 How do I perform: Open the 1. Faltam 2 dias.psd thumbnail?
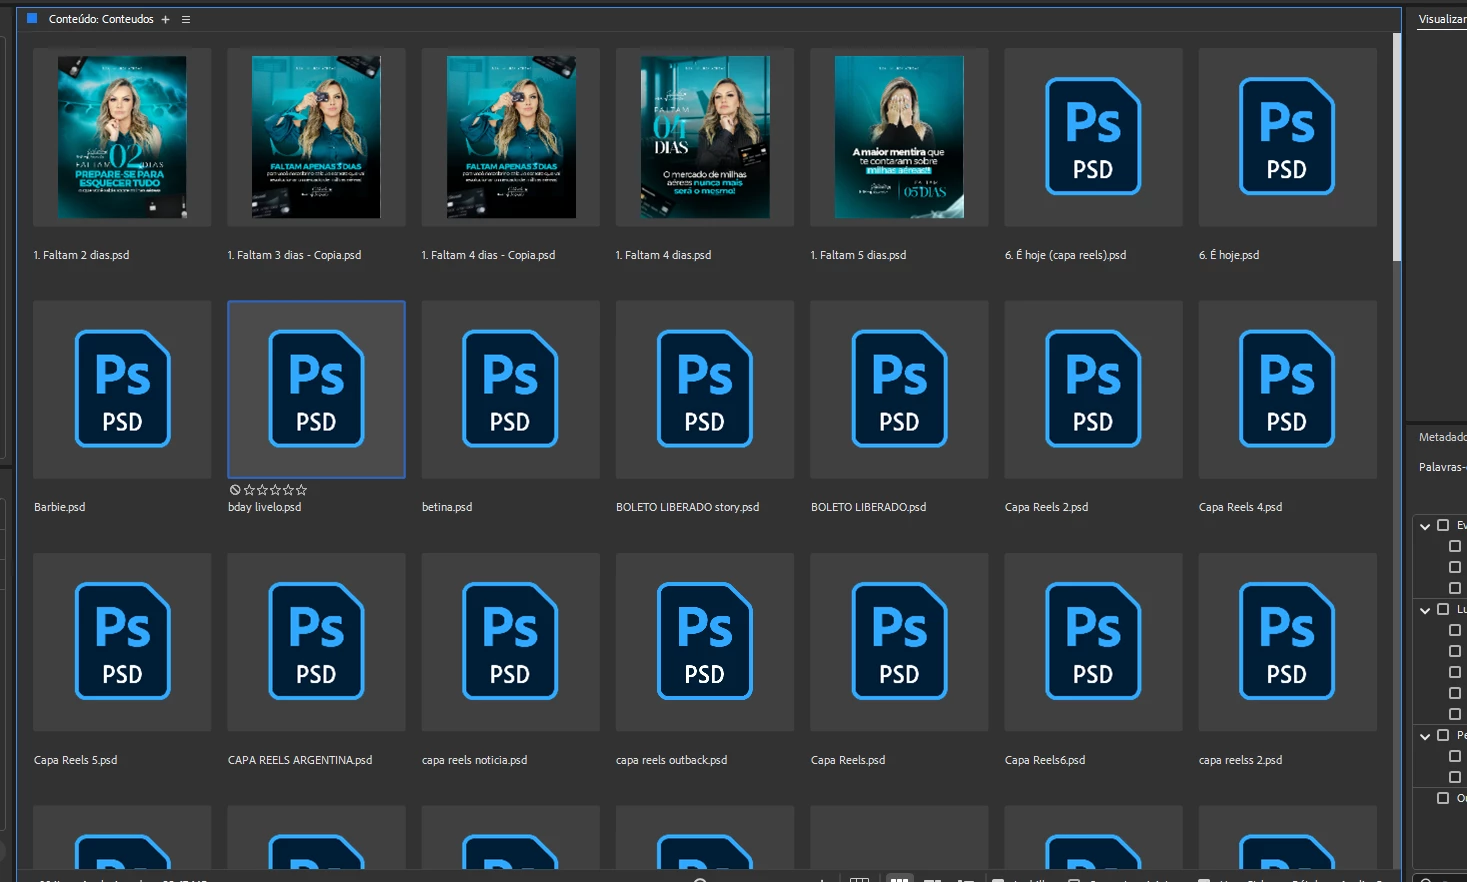(x=122, y=137)
